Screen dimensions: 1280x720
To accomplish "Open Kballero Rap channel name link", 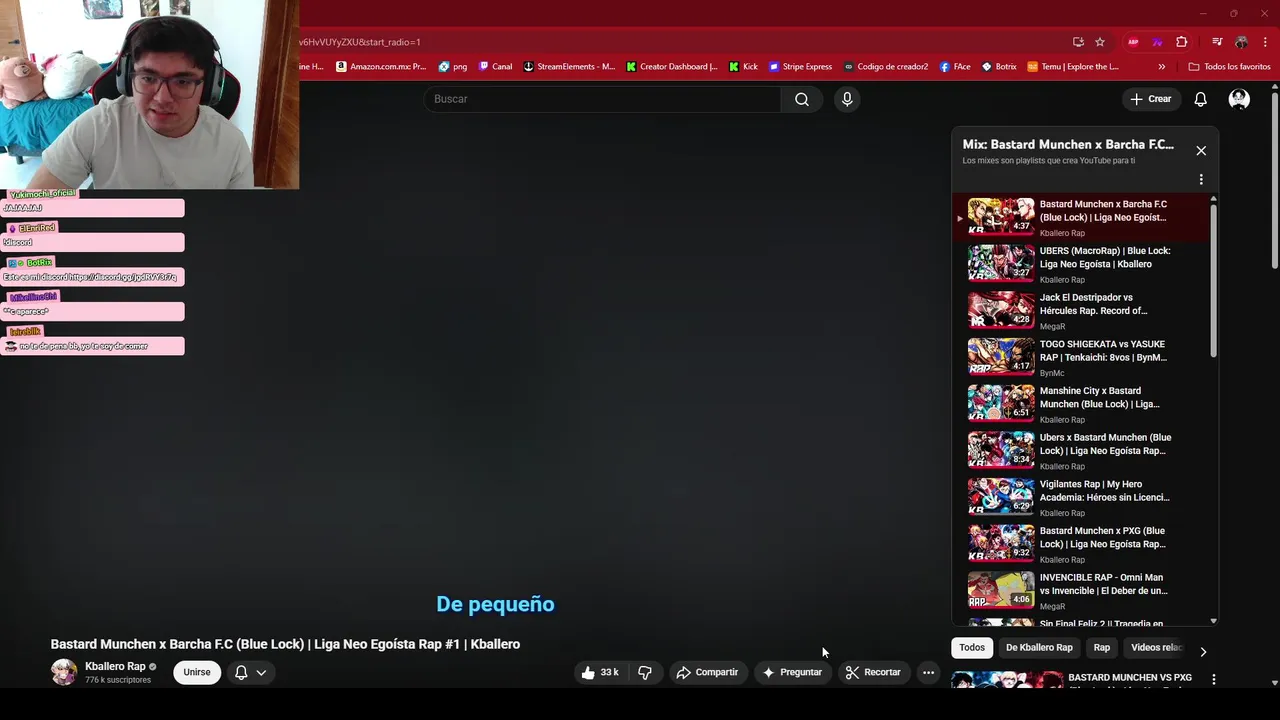I will (115, 666).
